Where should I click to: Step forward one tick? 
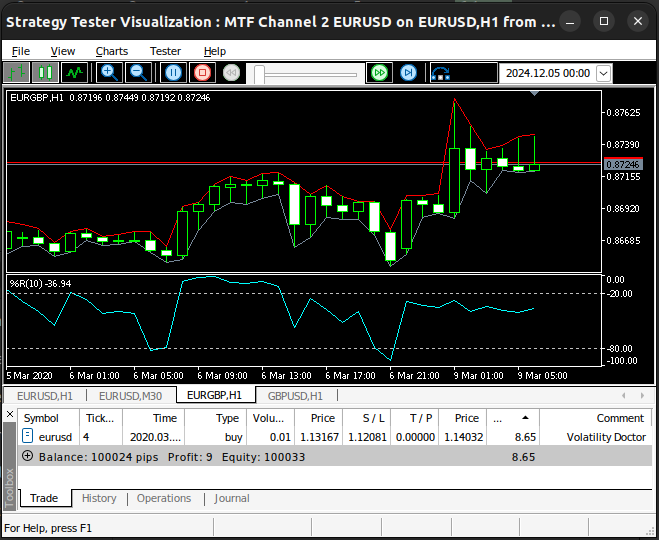pyautogui.click(x=408, y=73)
